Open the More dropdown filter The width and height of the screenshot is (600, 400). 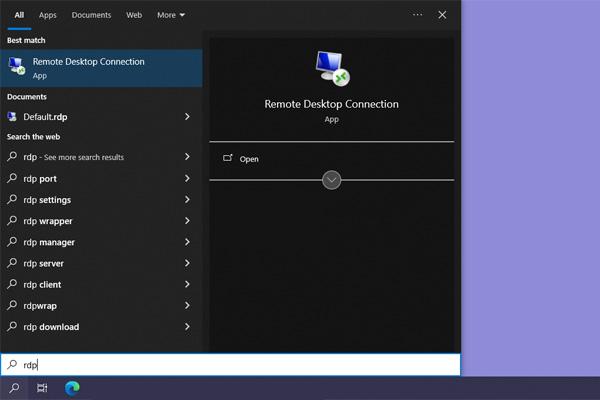(171, 15)
